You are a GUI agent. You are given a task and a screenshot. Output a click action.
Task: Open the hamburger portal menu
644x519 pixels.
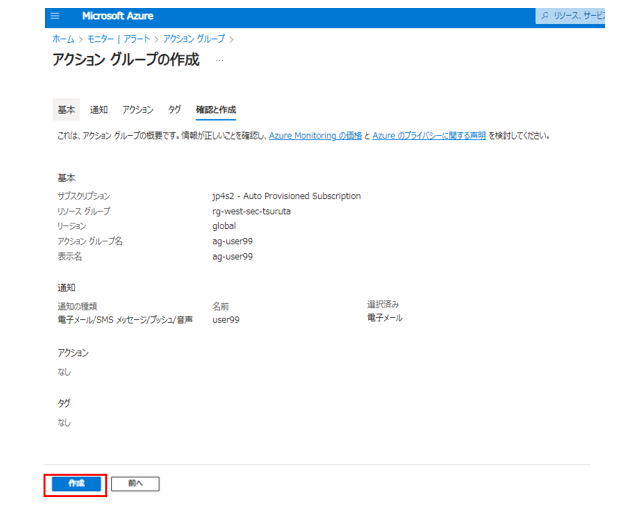point(55,16)
